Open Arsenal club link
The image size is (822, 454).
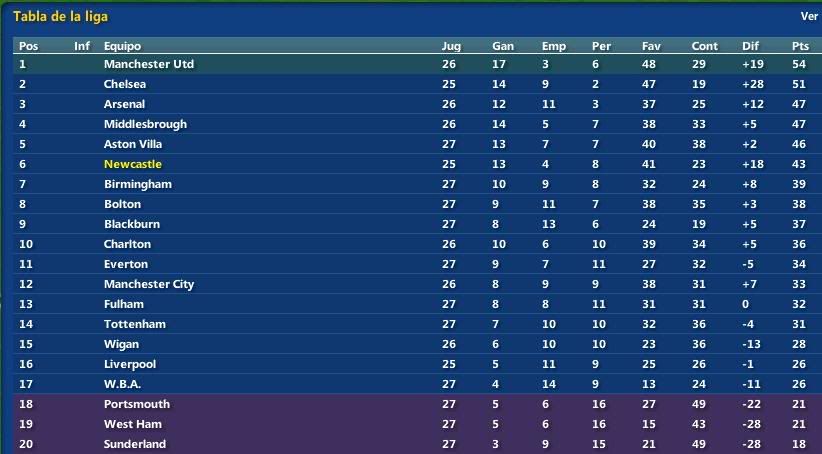124,104
